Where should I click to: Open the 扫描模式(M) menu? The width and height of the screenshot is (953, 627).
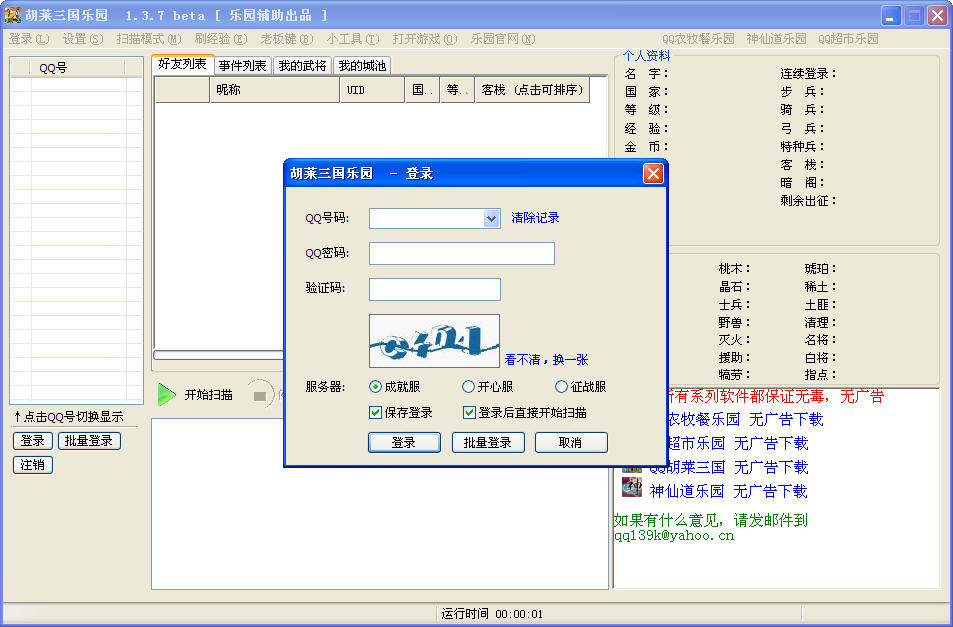point(149,39)
